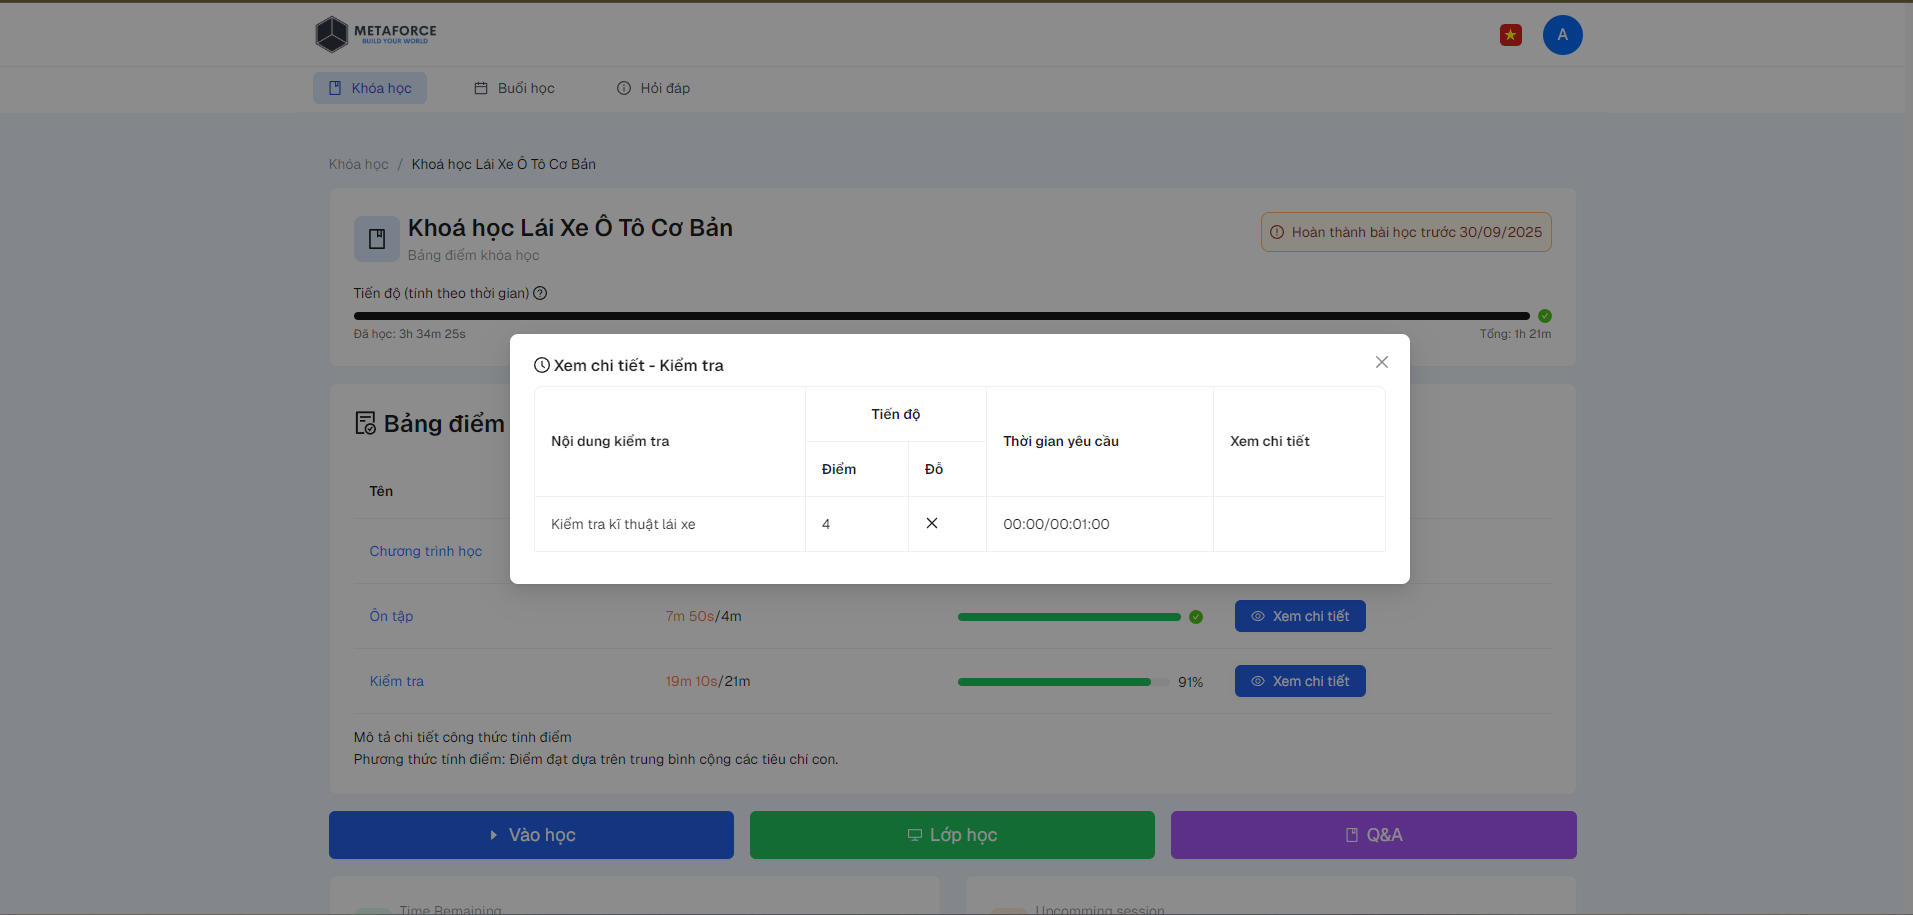
Task: Switch to the Khóa học tab
Action: click(x=370, y=88)
